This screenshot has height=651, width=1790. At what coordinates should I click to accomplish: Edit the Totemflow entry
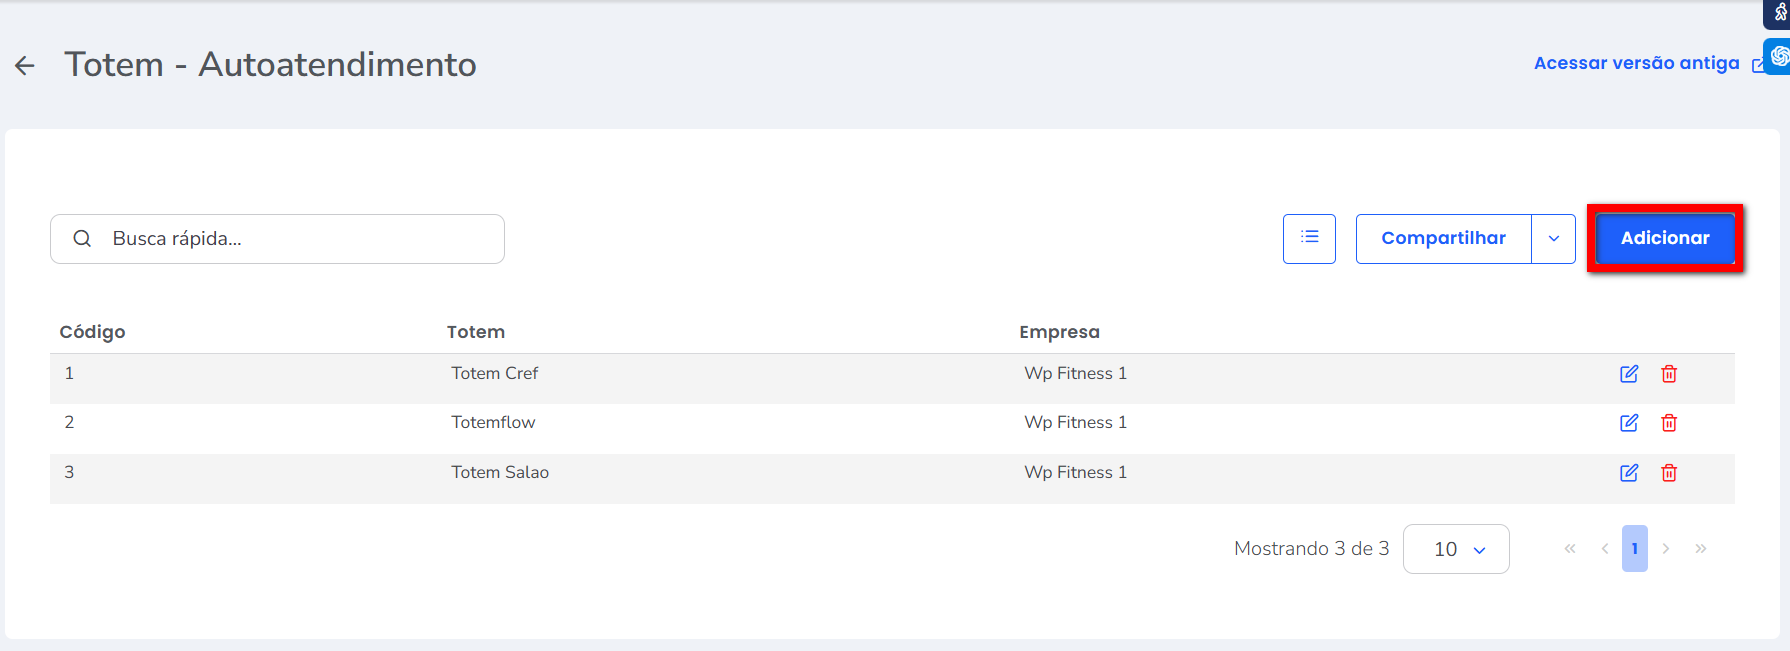pos(1629,423)
